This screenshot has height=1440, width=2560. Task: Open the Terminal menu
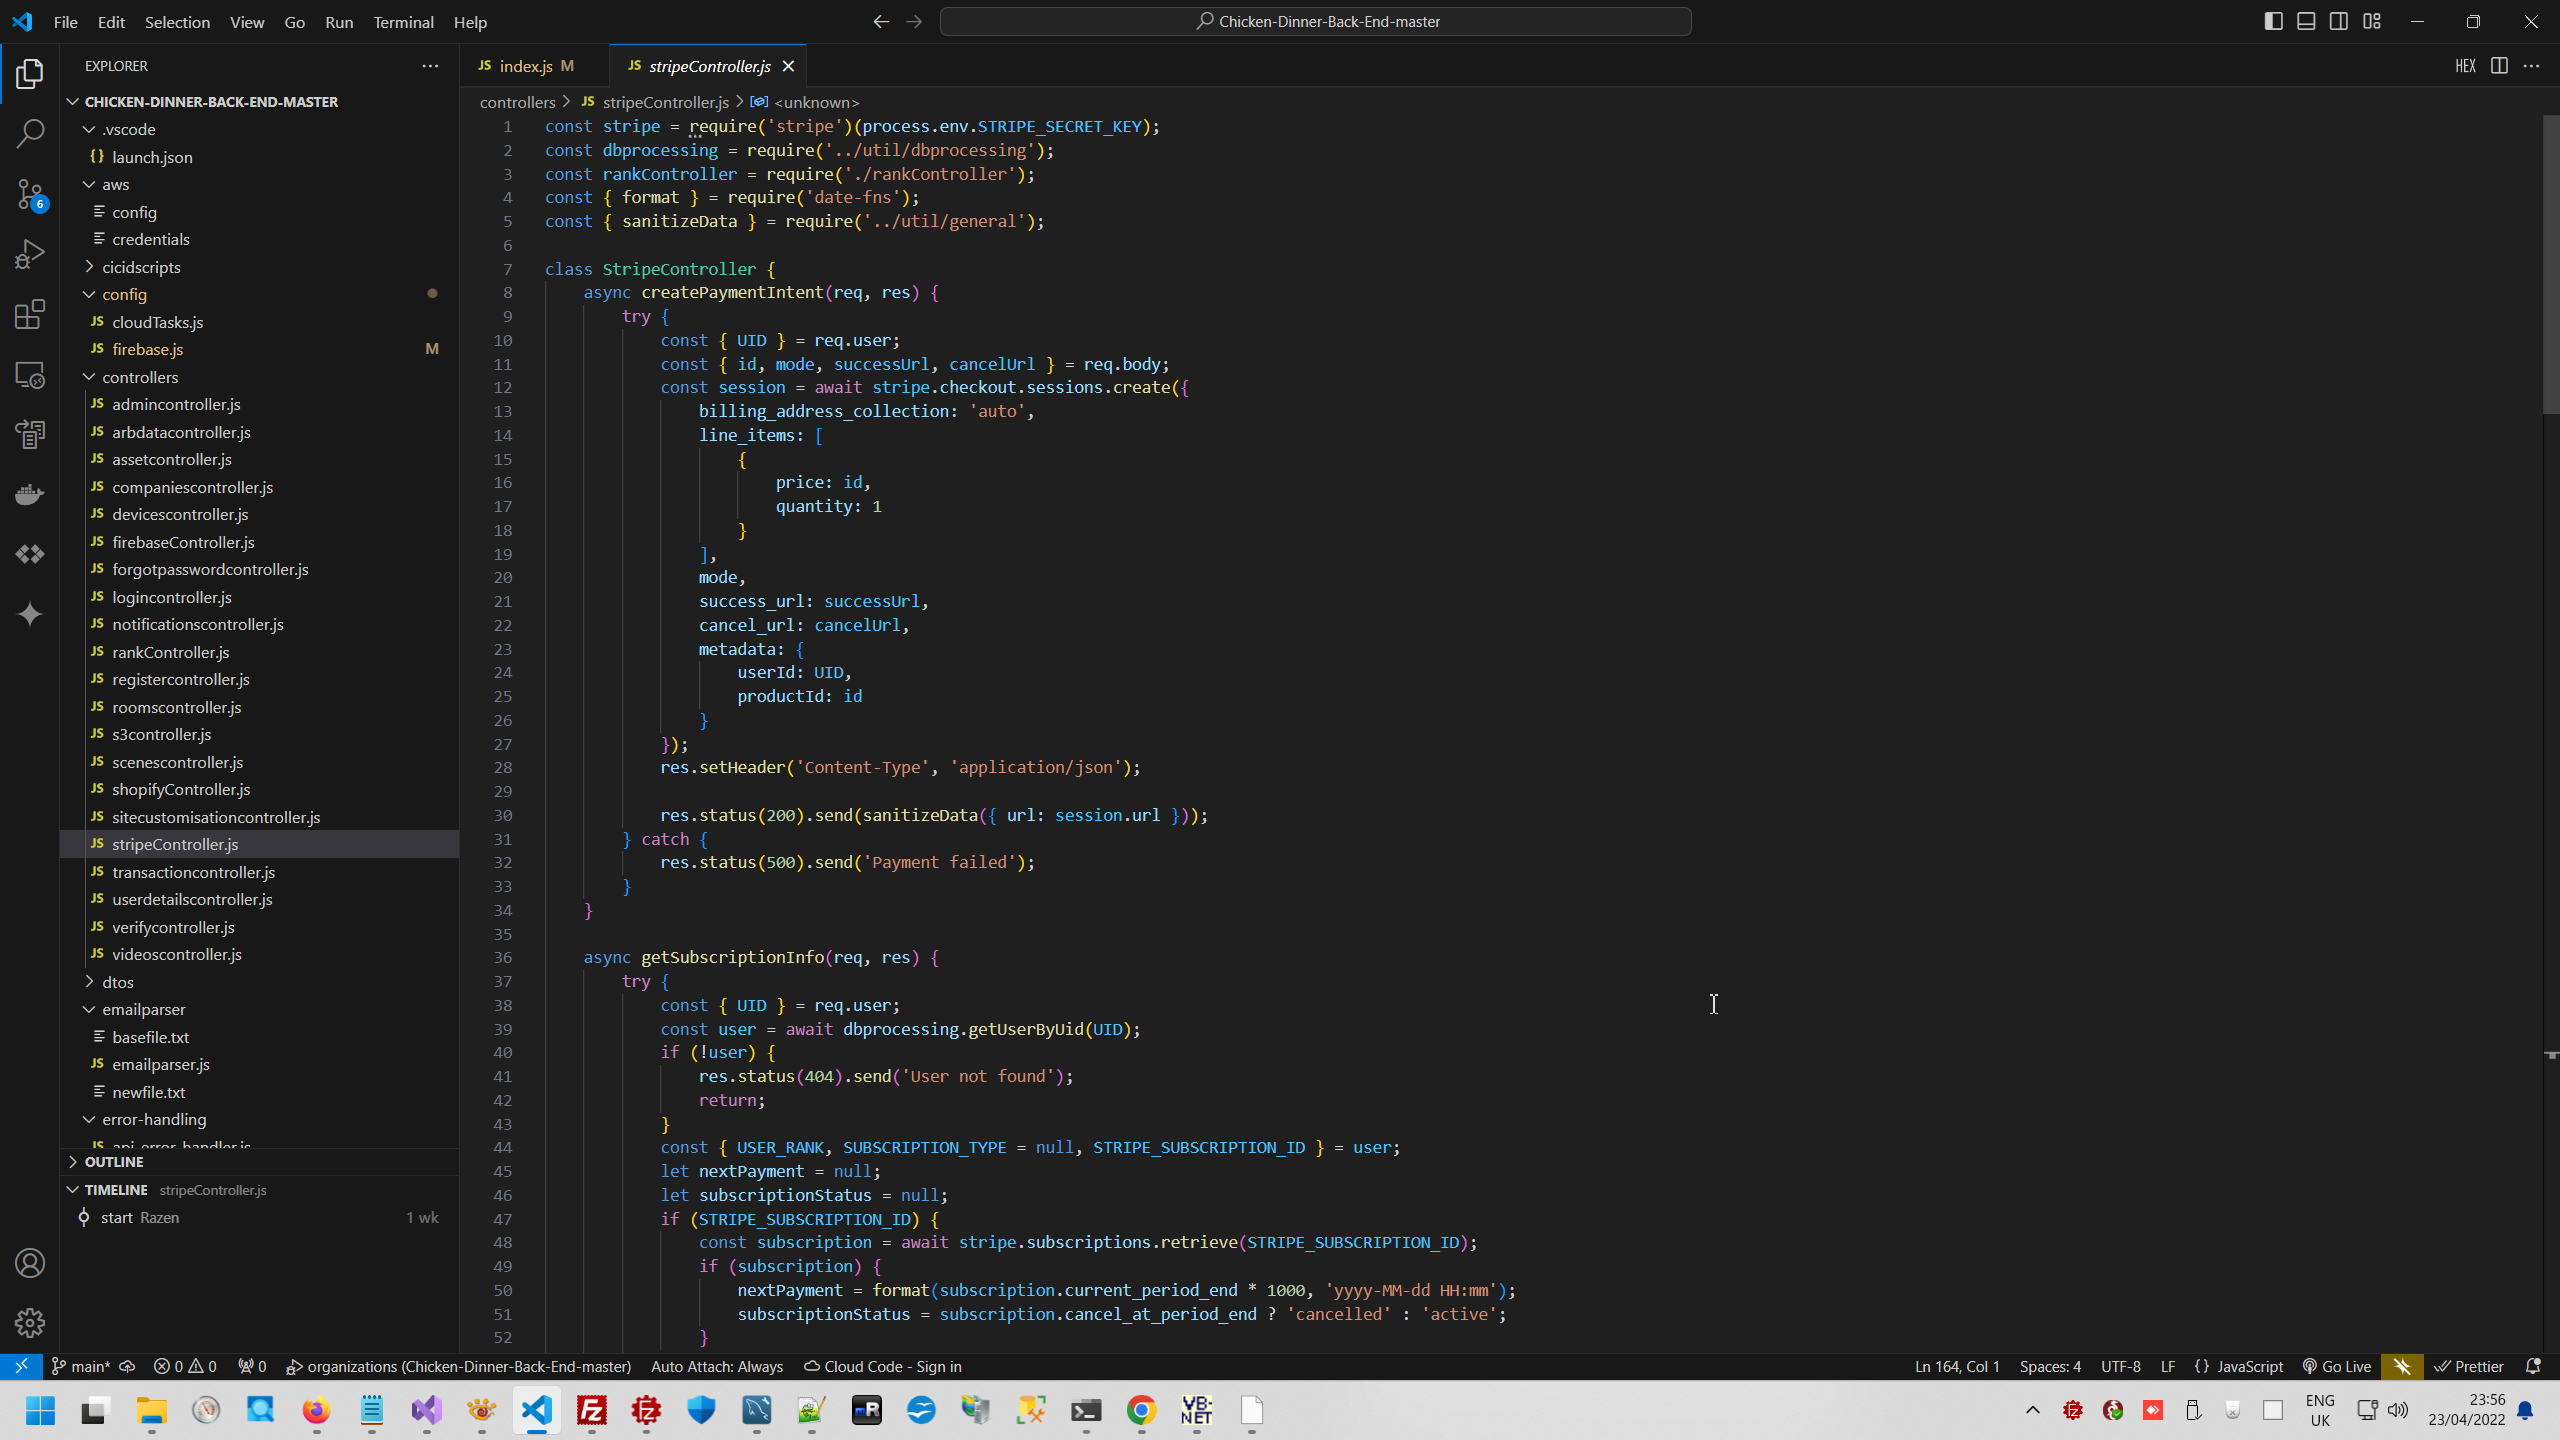point(403,21)
